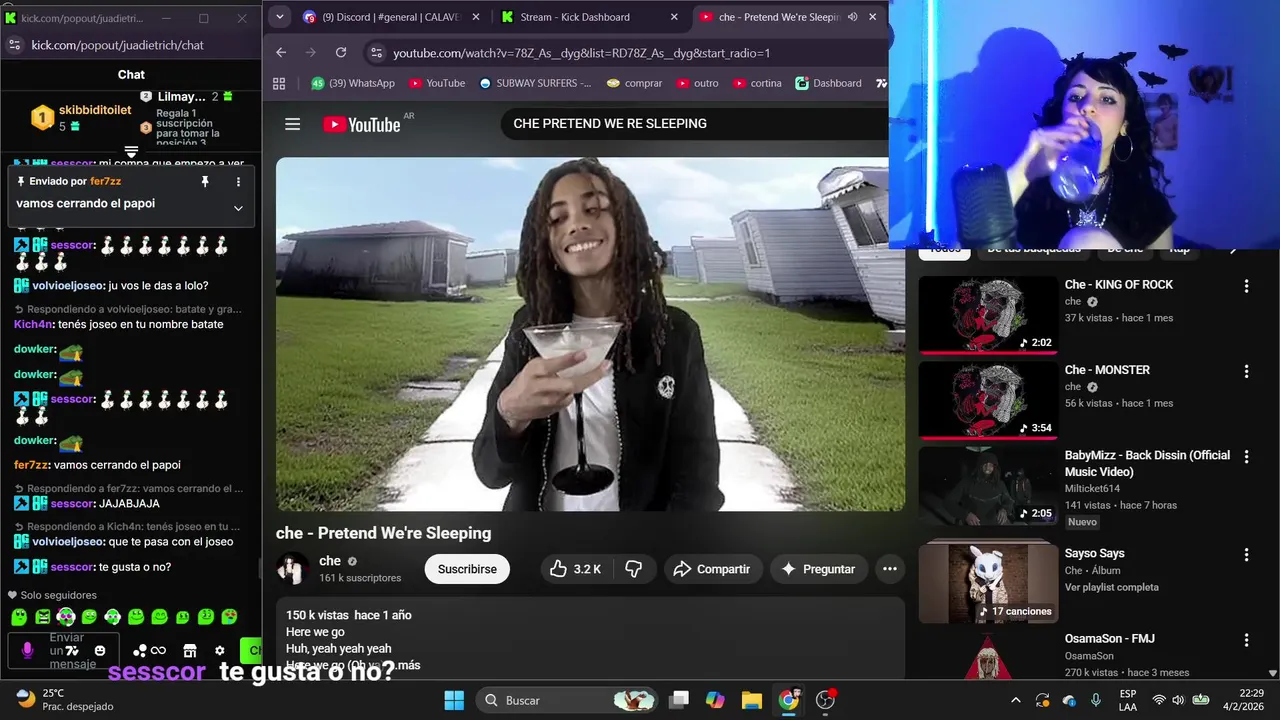Open Che - KING OF ROCK thumbnail
Image resolution: width=1280 pixels, height=720 pixels.
pyautogui.click(x=988, y=315)
